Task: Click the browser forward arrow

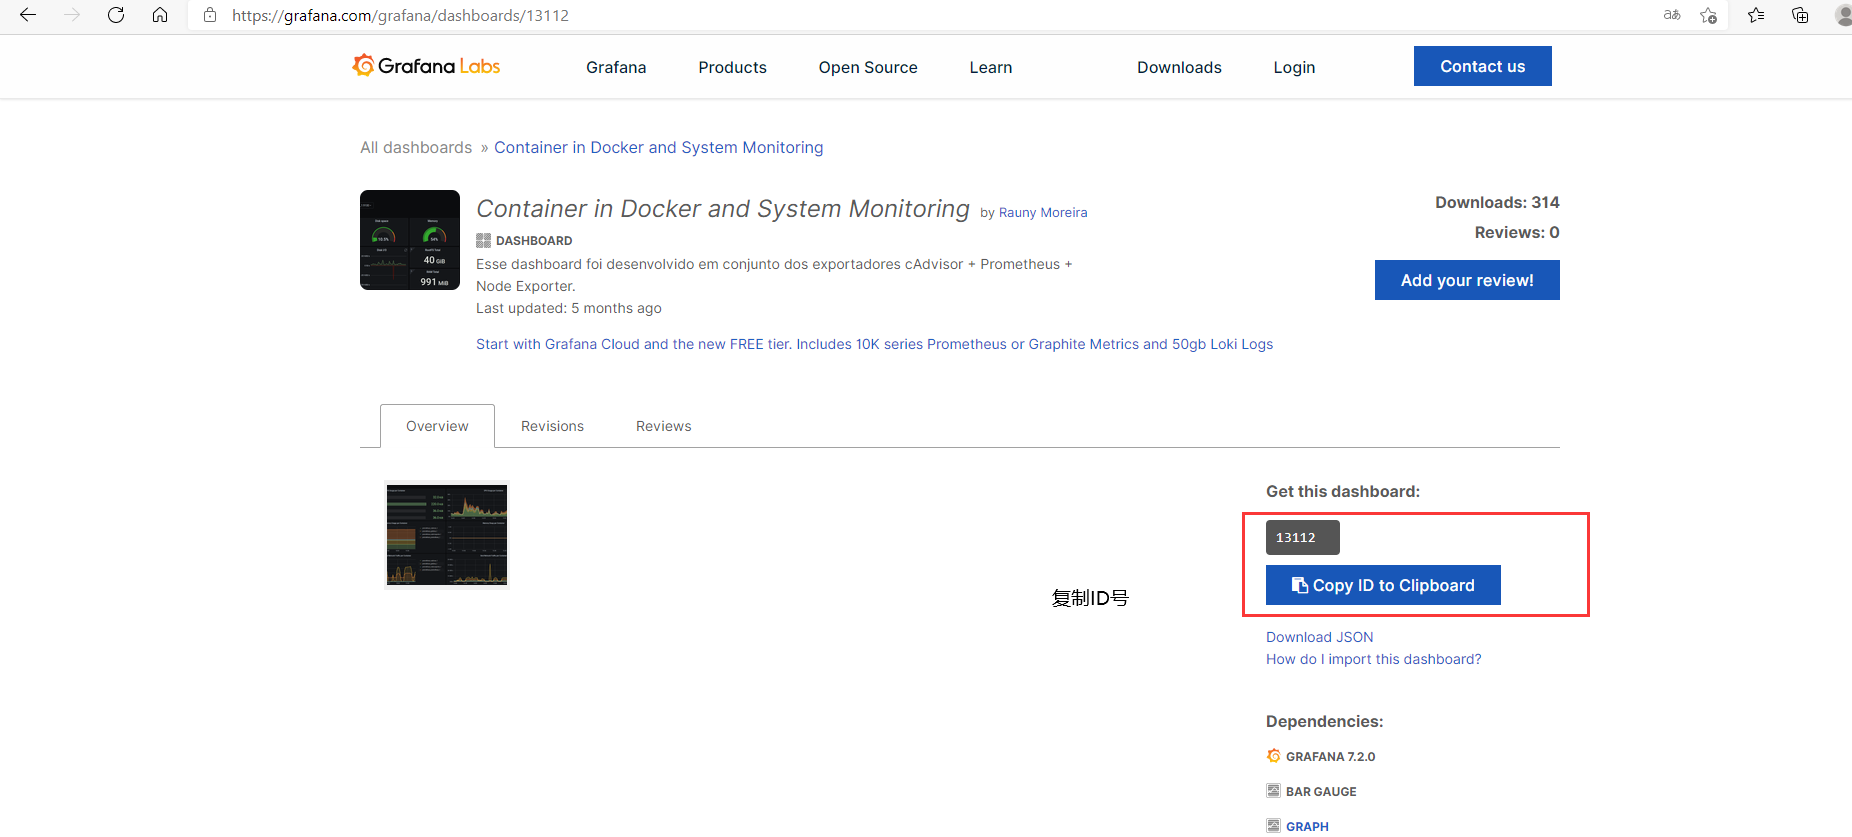Action: (x=72, y=15)
